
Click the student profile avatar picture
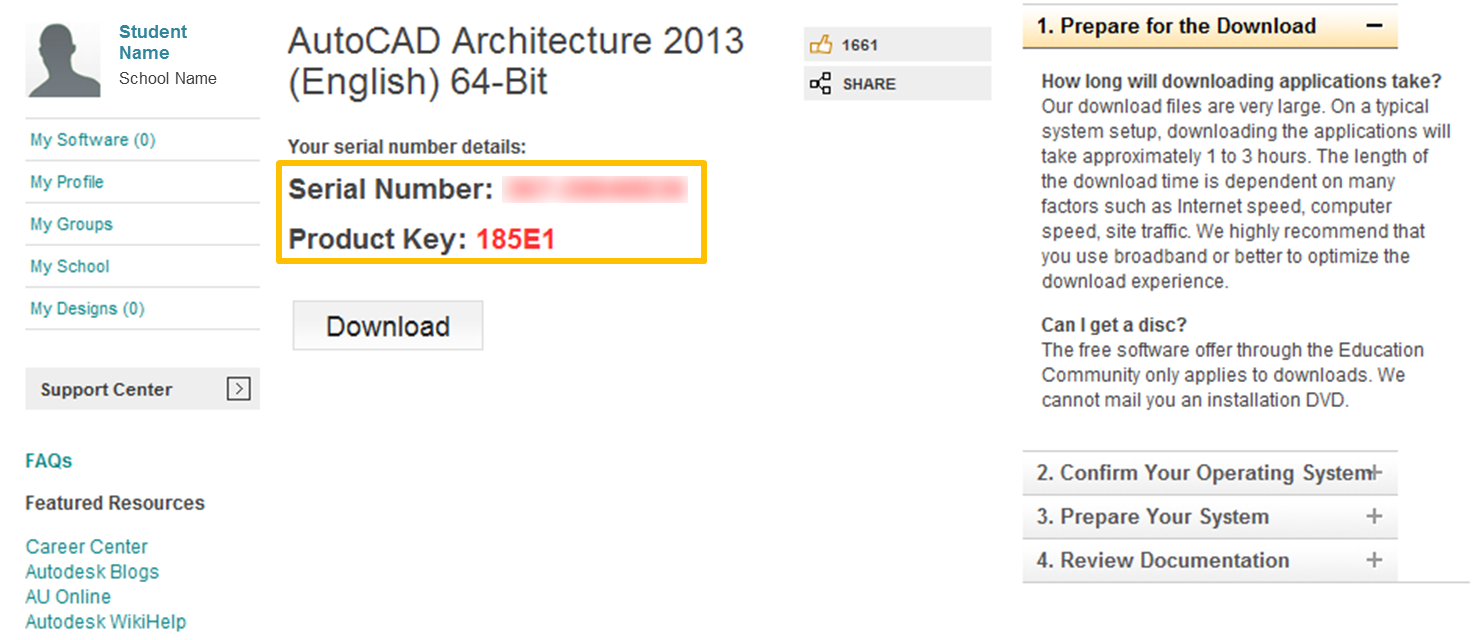tap(63, 60)
